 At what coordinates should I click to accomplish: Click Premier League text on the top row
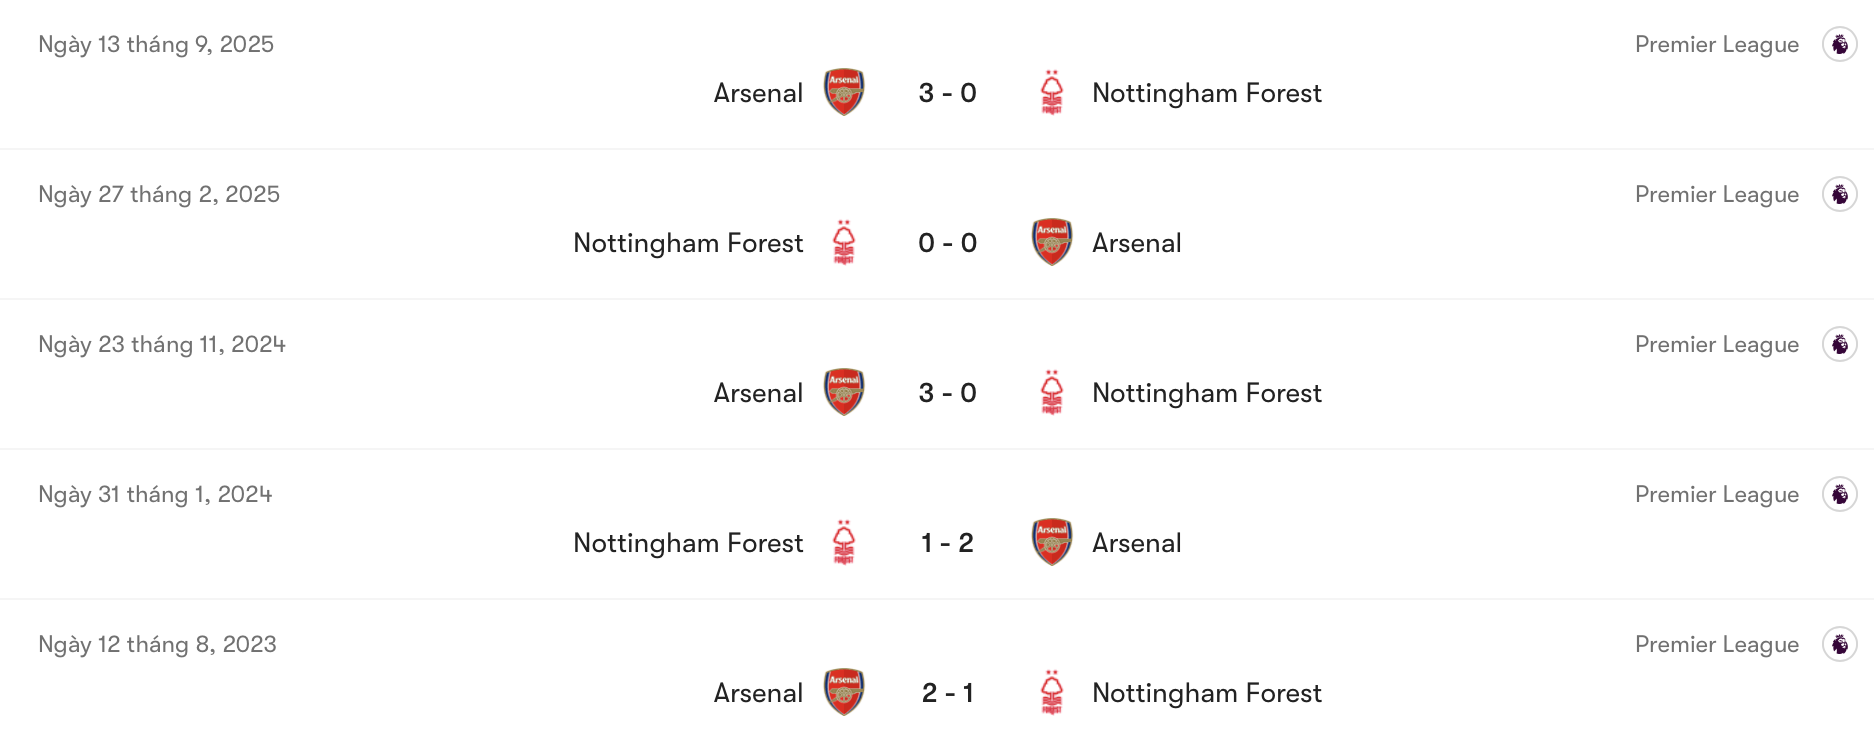[x=1717, y=44]
